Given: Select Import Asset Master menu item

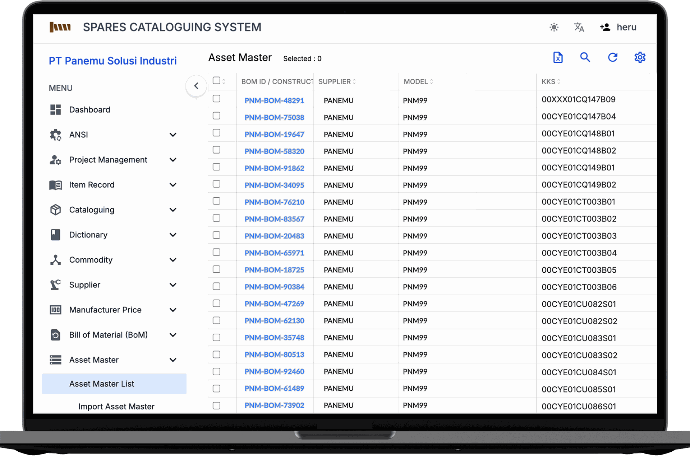Looking at the screenshot, I should click(116, 406).
